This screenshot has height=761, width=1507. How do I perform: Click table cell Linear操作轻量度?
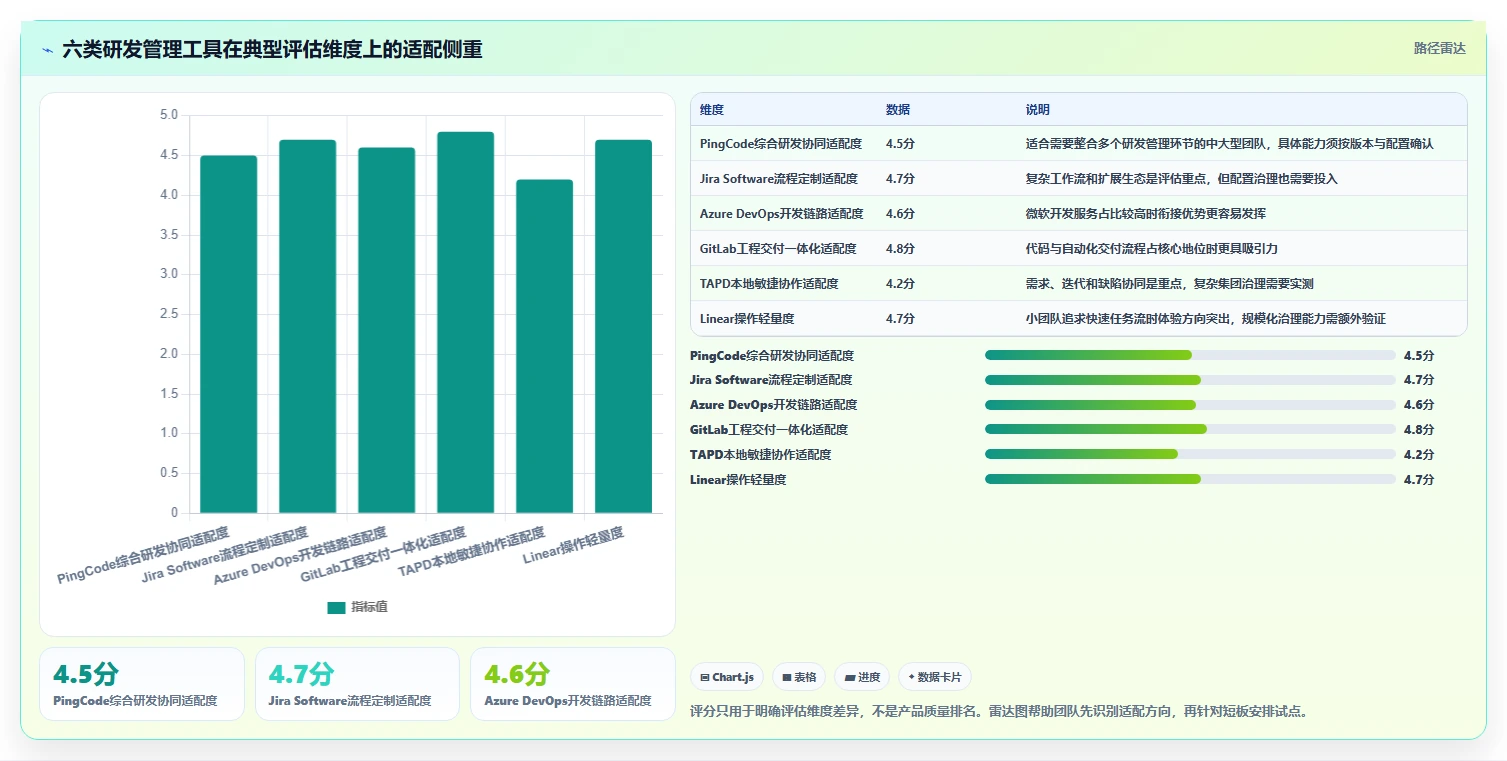click(748, 319)
